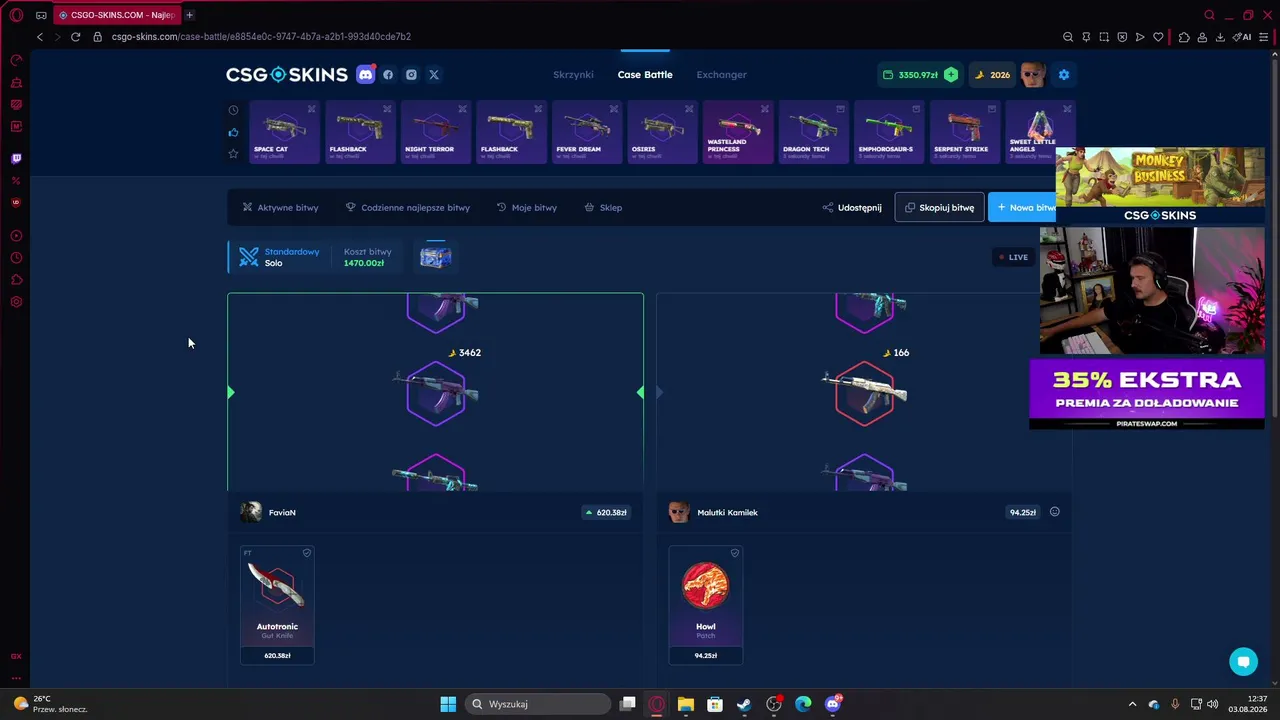
Task: Click the Opera menu logo
Action: (16, 15)
